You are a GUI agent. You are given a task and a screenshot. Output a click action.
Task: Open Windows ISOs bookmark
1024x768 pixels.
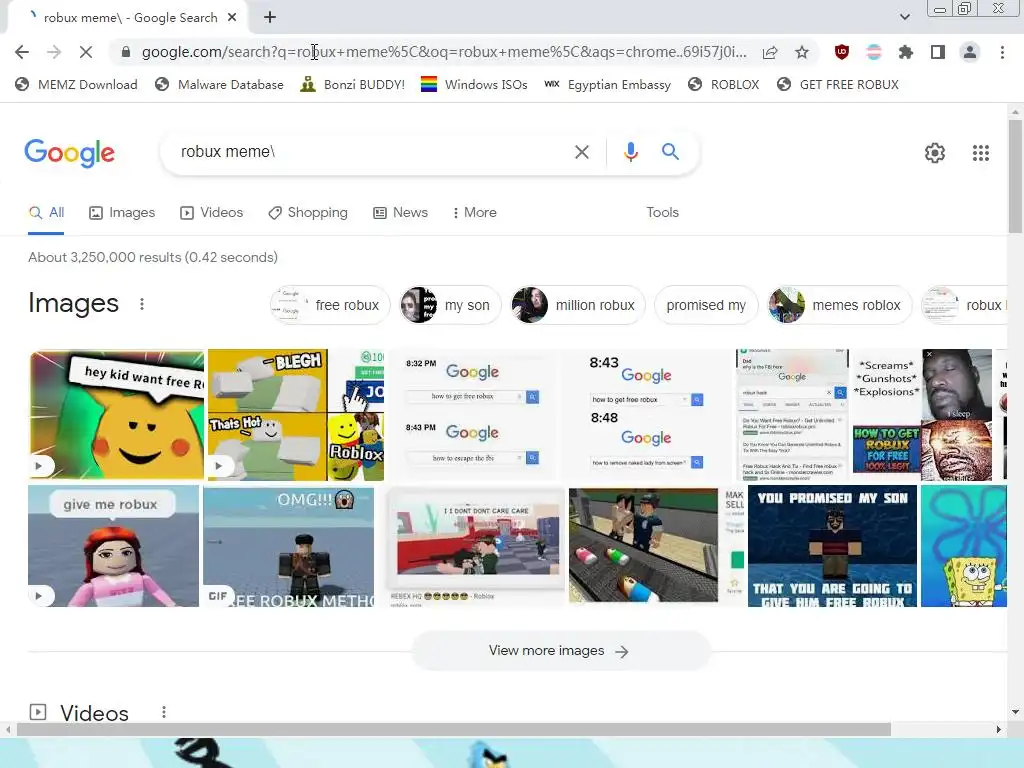[x=474, y=85]
